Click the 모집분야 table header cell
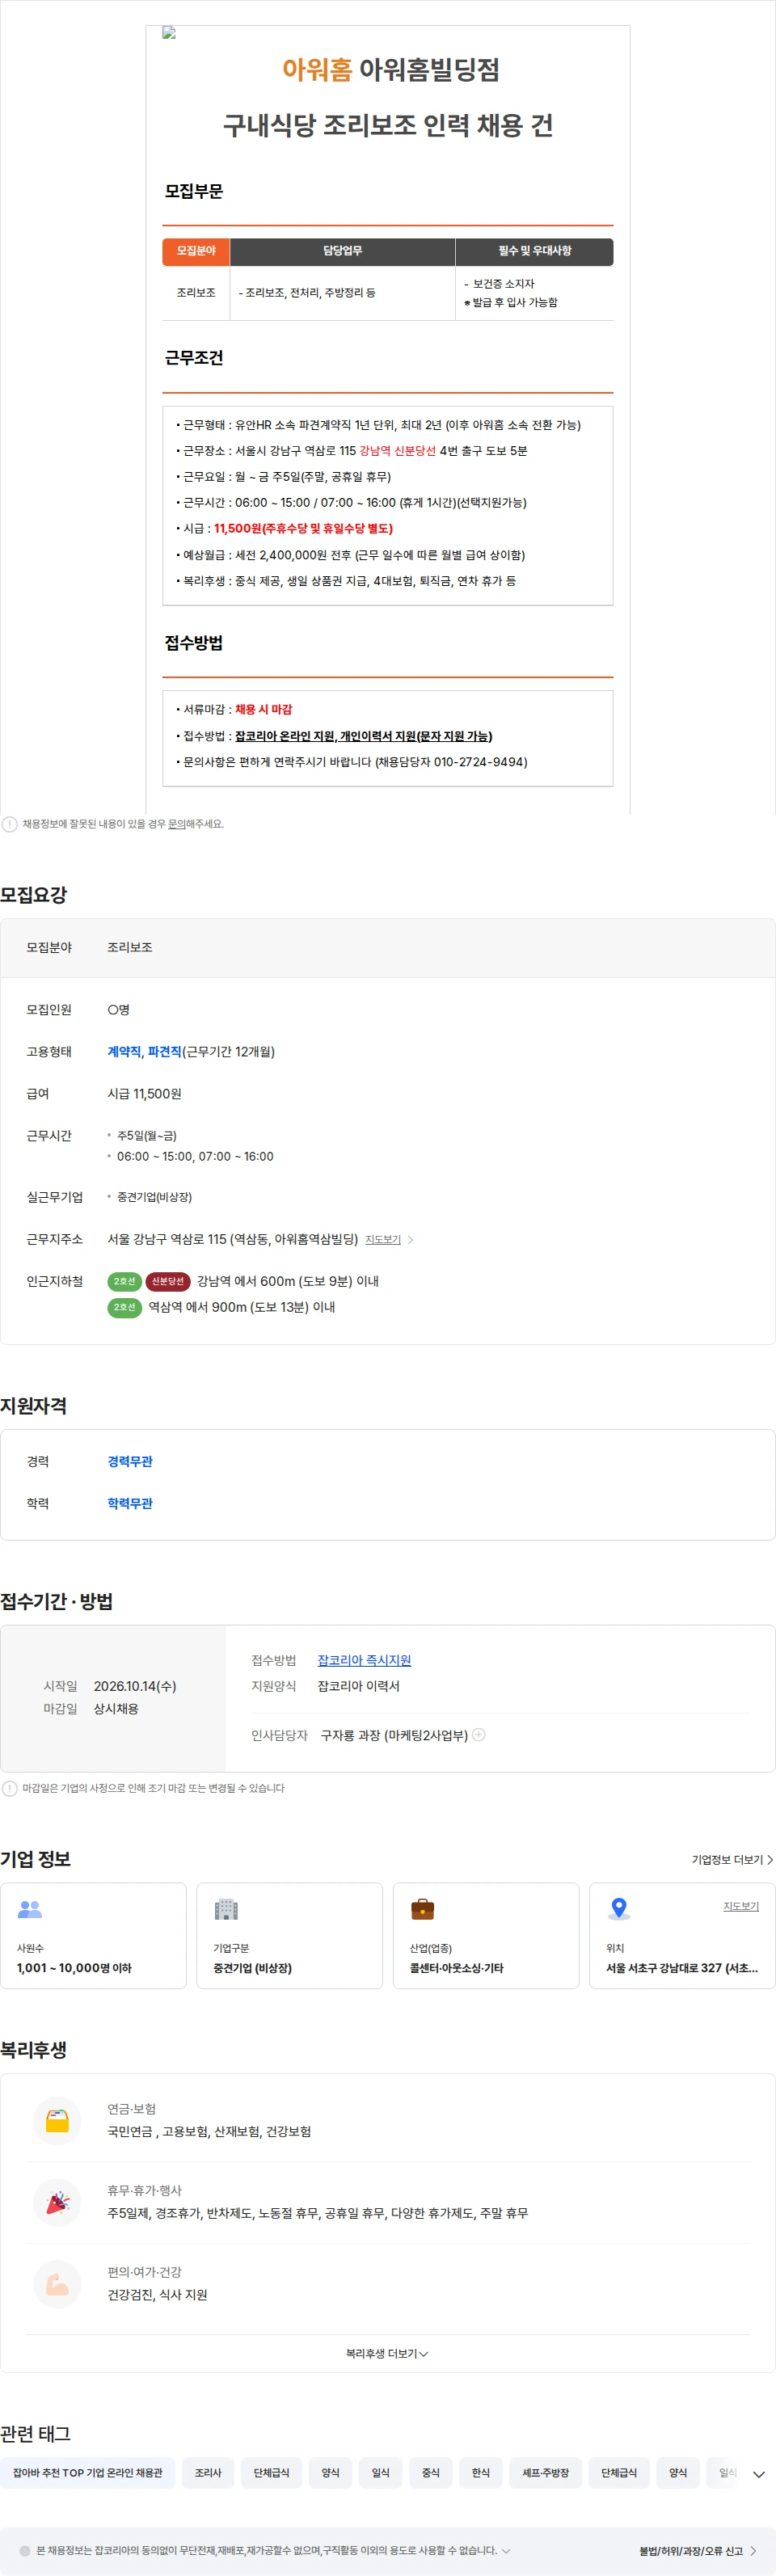 click(196, 251)
